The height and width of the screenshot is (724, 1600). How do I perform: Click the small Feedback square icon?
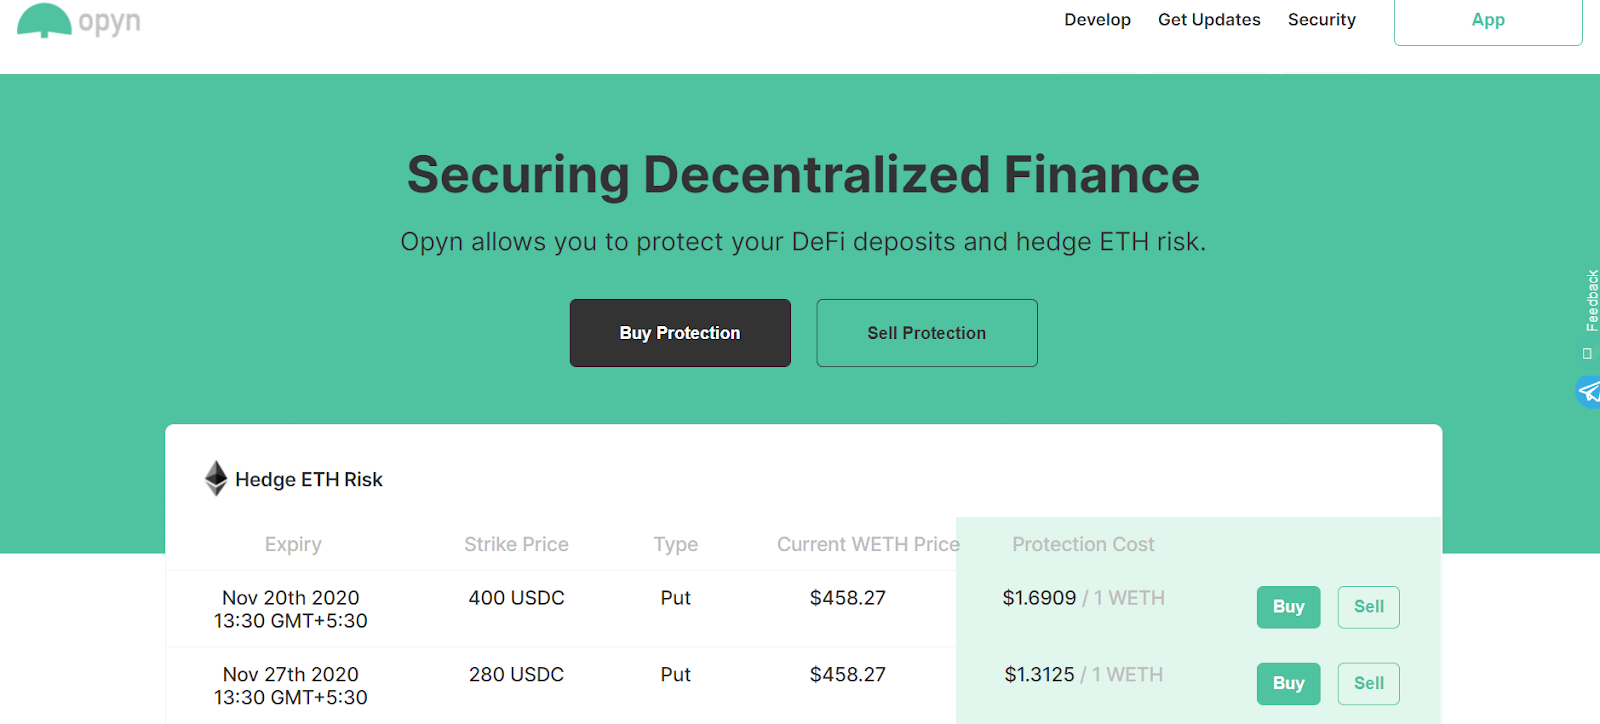click(x=1587, y=353)
